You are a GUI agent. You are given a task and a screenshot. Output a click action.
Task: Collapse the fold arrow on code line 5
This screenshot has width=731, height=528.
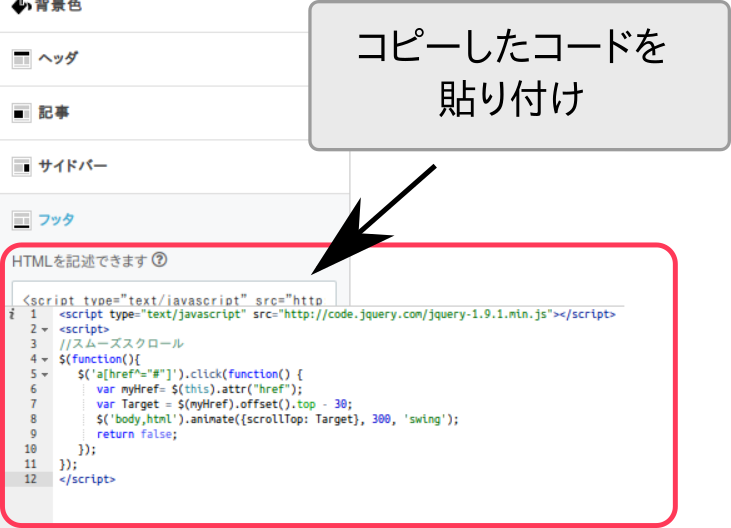[x=45, y=374]
